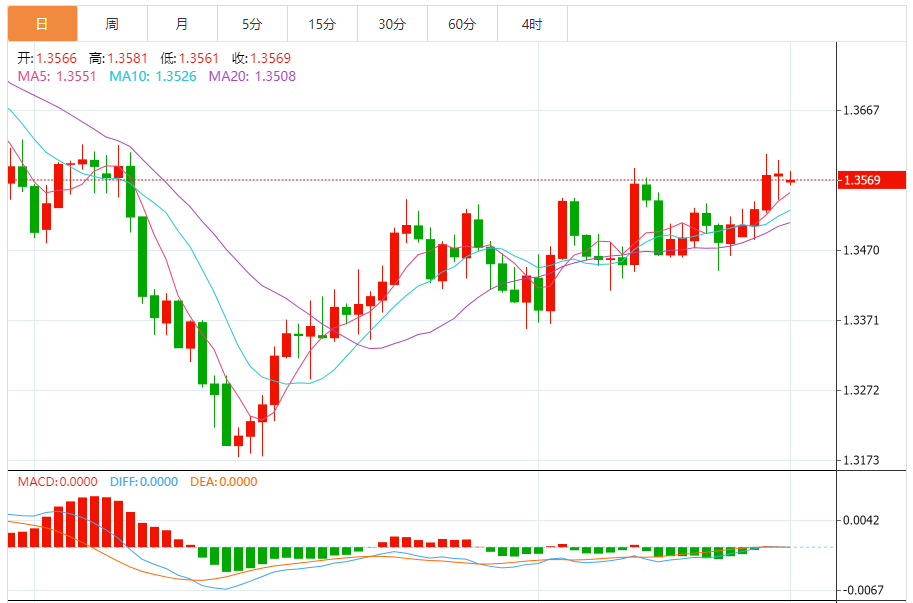Viewport: 913px width, 603px height.
Task: Open the 15分 timeframe tab
Action: point(322,24)
